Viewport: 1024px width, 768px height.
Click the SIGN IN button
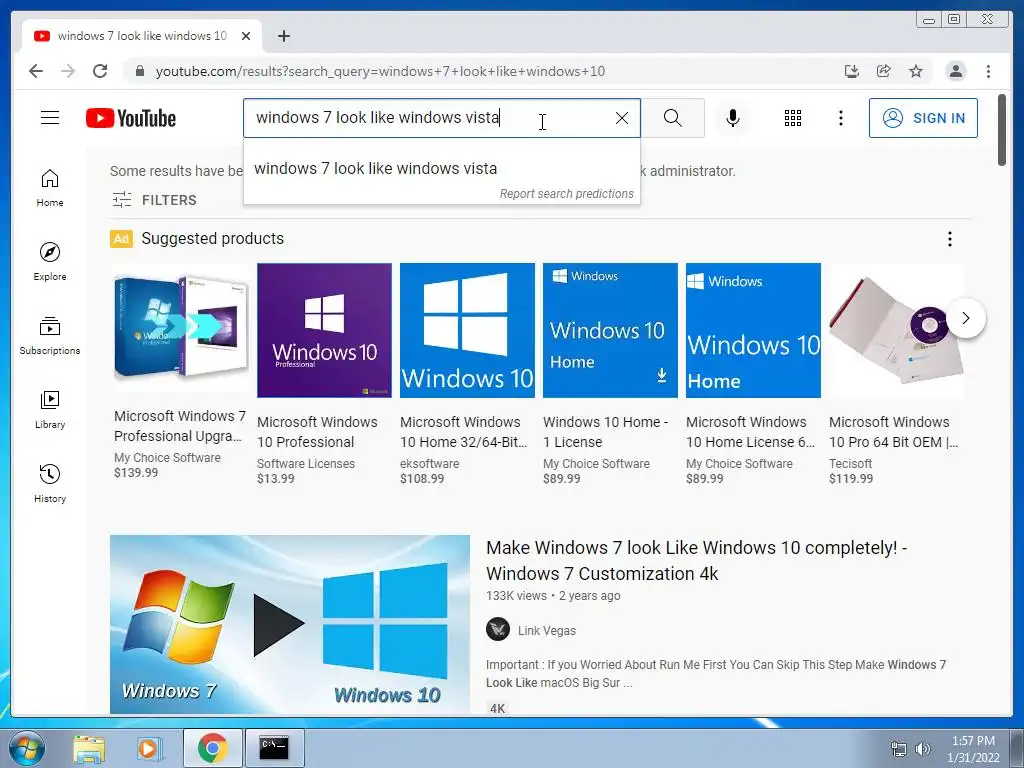923,118
